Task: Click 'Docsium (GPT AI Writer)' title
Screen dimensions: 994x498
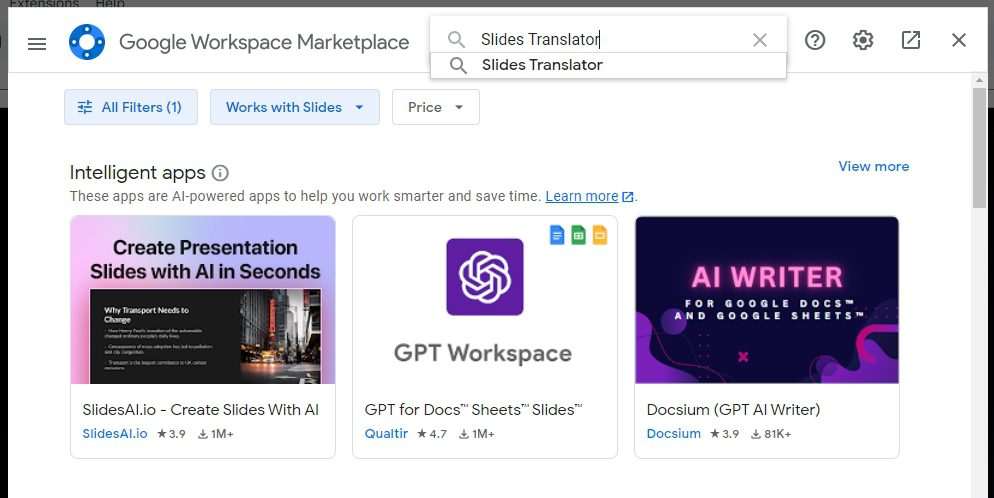Action: pos(733,410)
